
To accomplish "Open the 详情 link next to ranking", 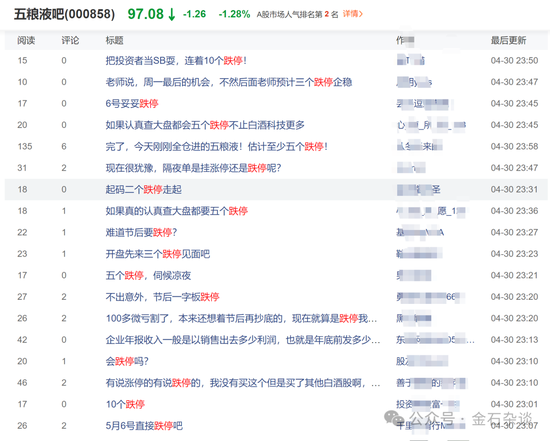I will coord(353,14).
